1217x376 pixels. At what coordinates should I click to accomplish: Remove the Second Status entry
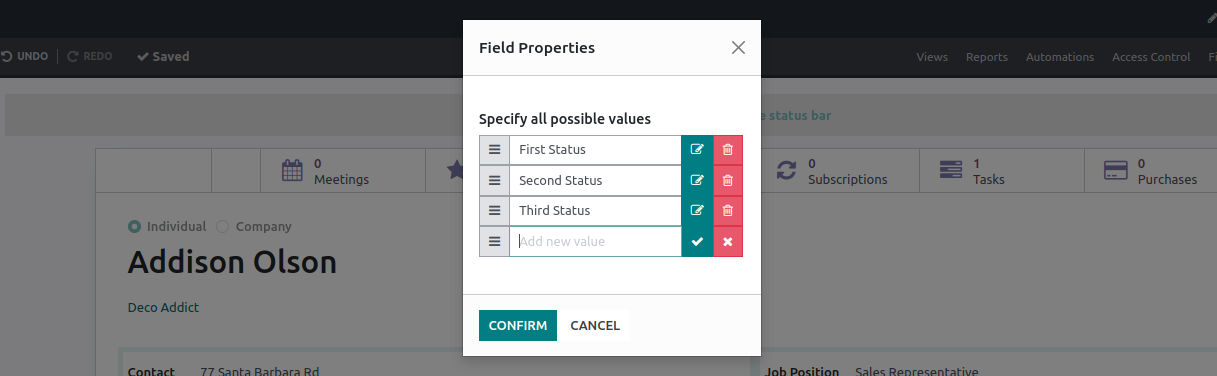coord(728,181)
